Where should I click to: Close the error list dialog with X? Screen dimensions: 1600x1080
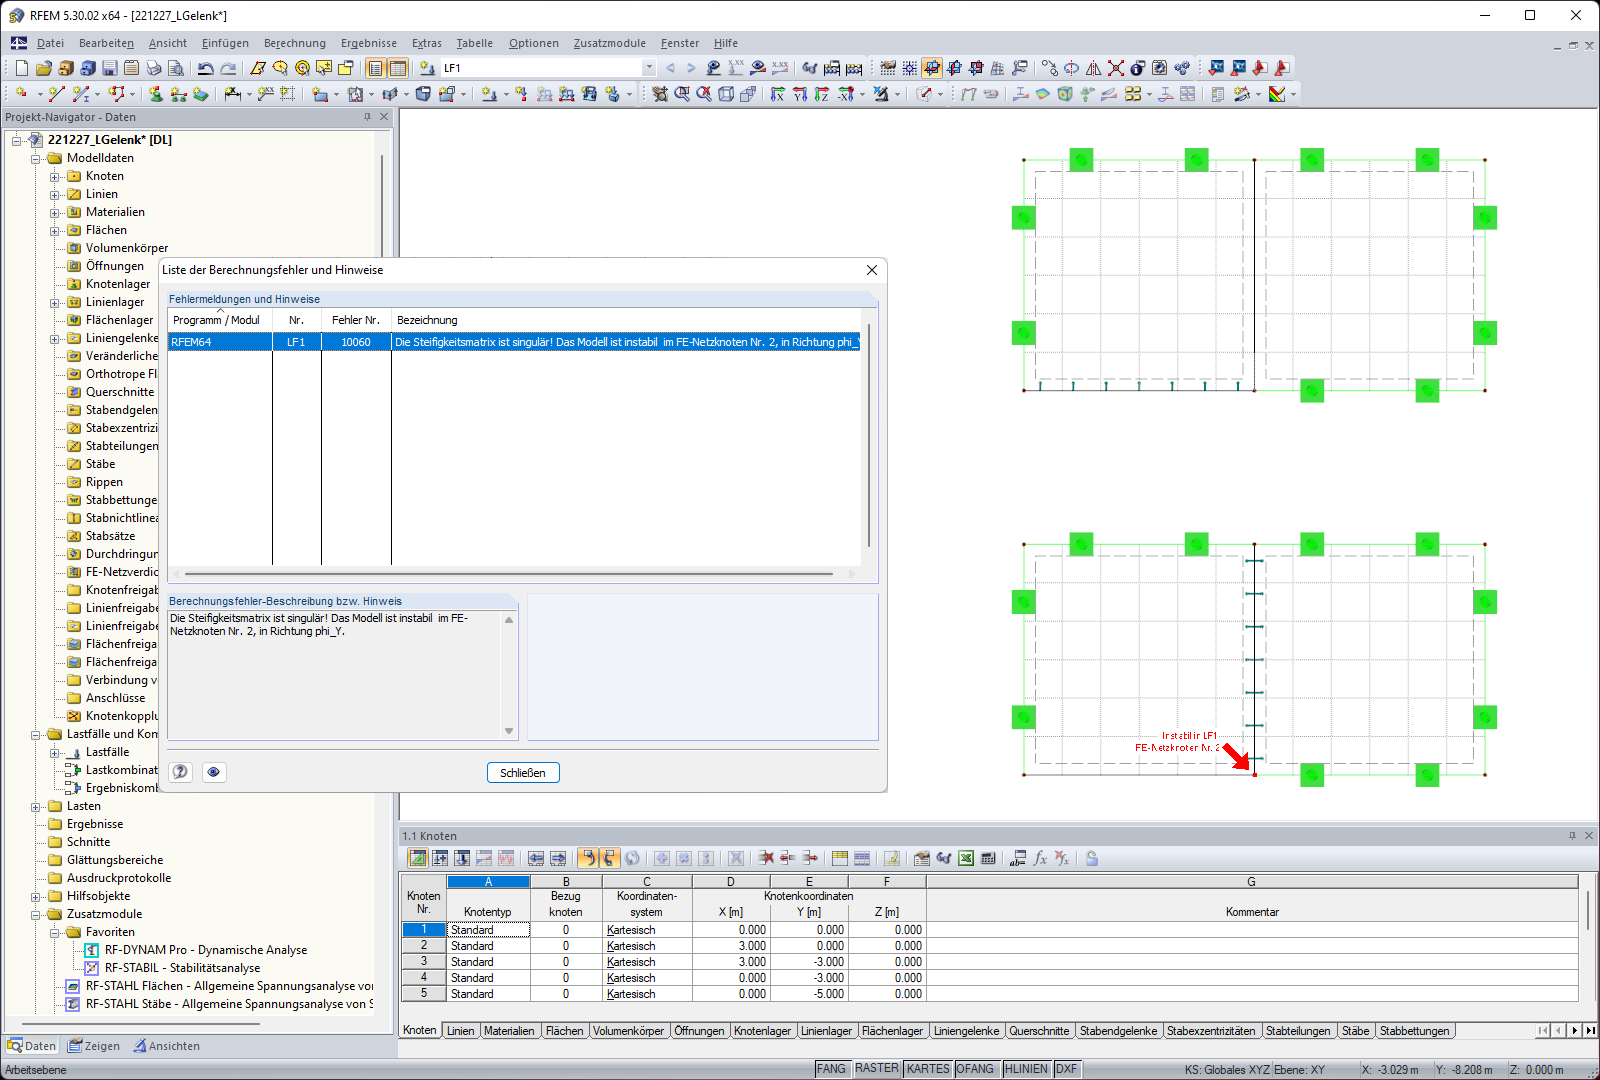[872, 270]
